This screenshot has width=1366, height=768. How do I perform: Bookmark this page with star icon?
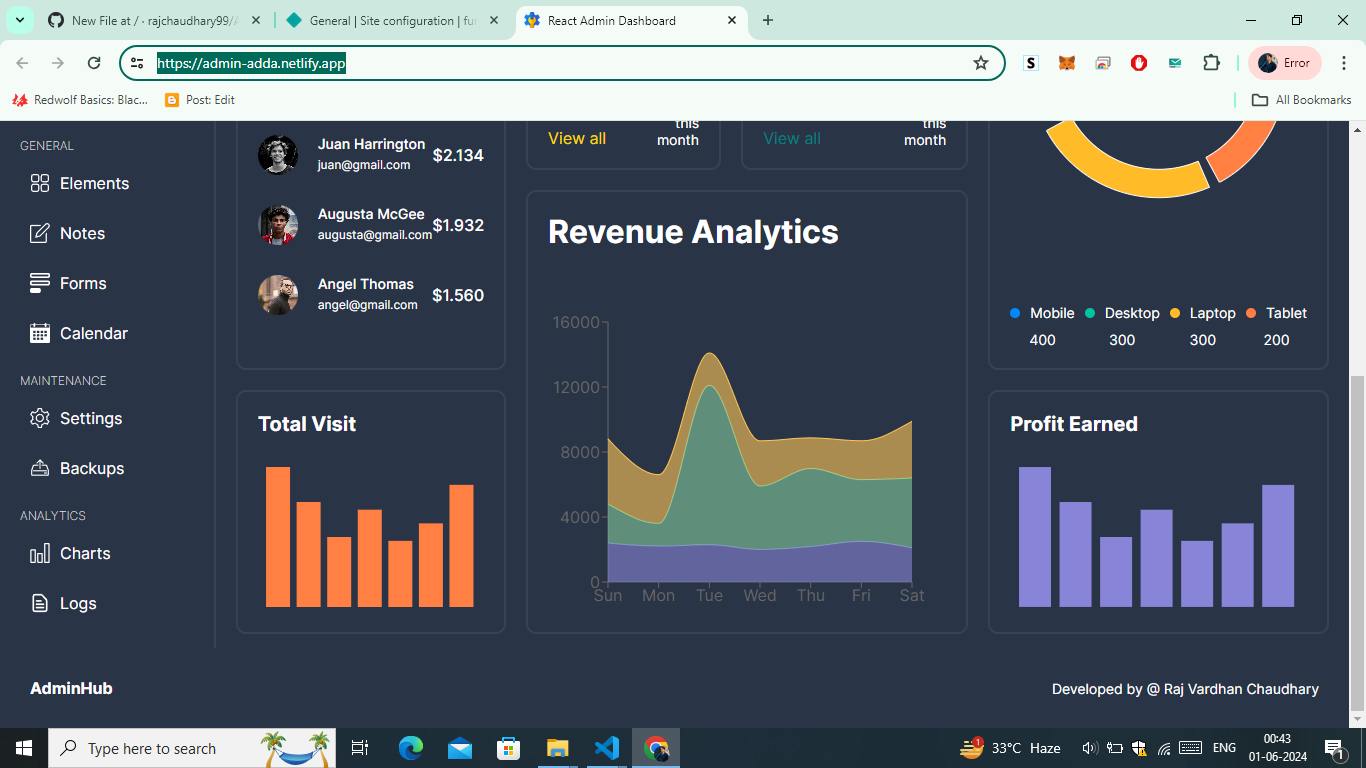[x=981, y=63]
